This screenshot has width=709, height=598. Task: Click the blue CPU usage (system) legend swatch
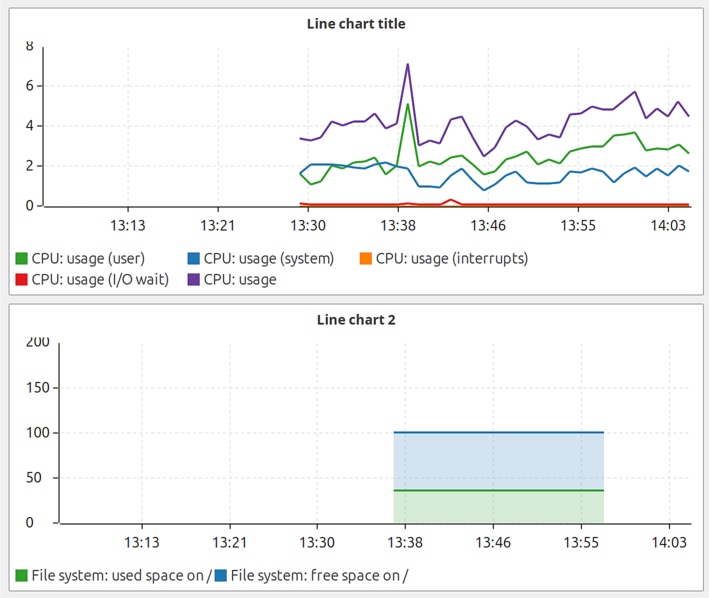point(193,259)
